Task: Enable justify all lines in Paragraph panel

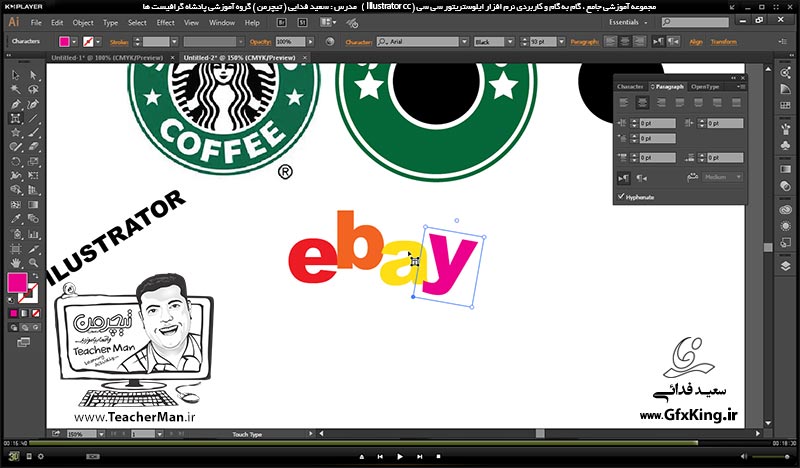Action: tap(736, 103)
